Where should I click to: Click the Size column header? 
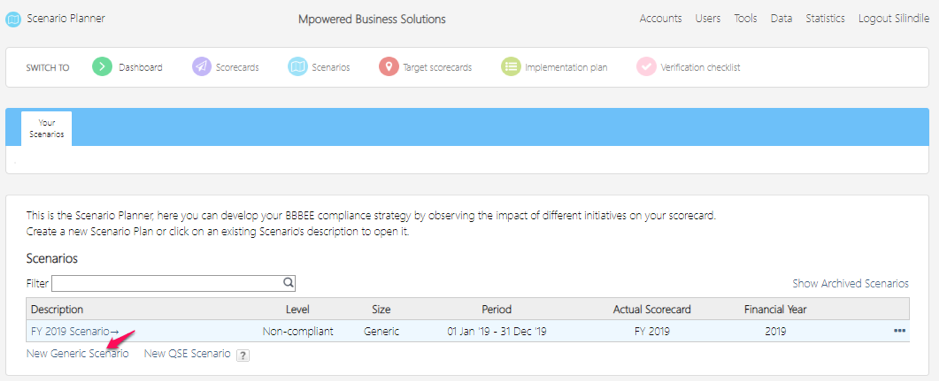pos(381,309)
